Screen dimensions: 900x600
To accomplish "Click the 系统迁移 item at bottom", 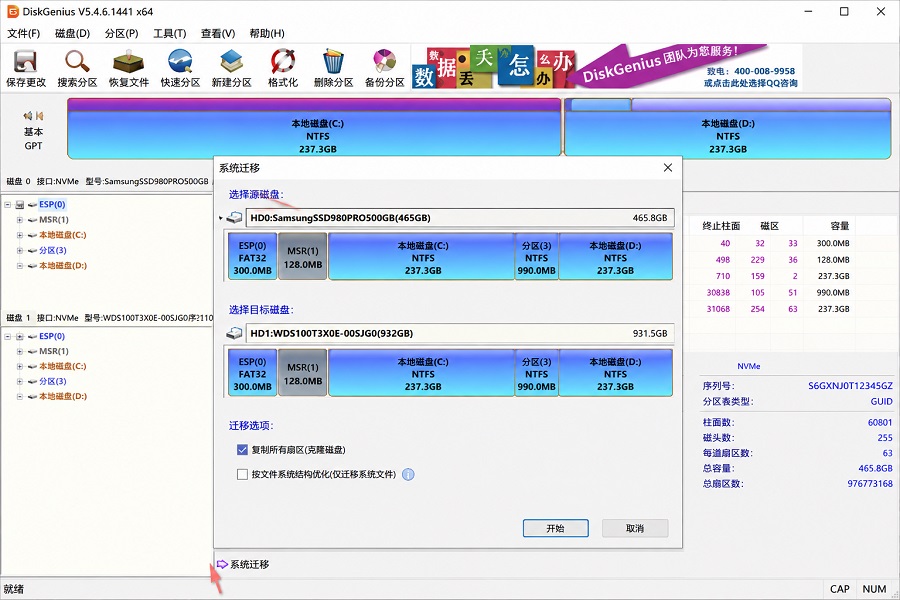I will click(x=243, y=564).
